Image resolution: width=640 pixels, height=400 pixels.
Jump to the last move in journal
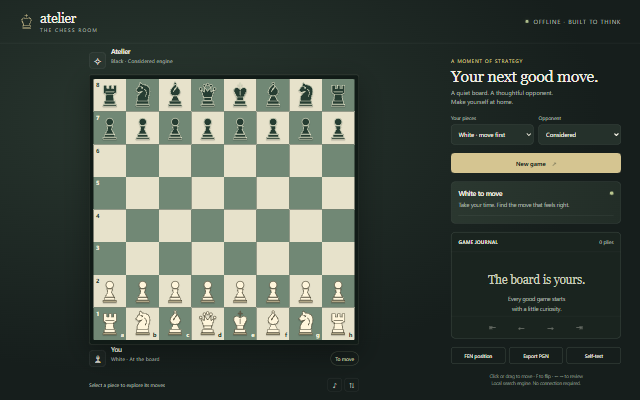[x=579, y=327]
